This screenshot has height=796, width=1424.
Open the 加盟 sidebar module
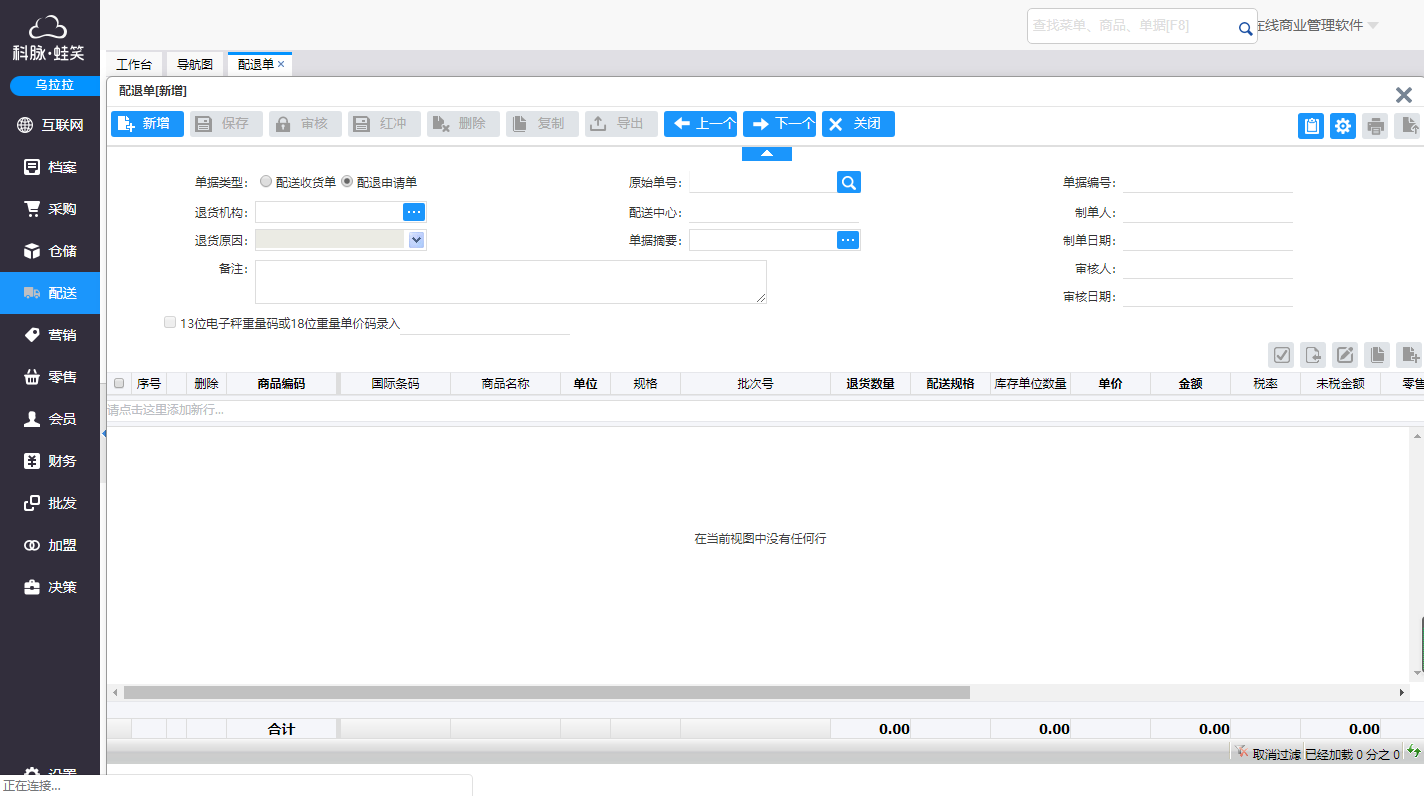tap(50, 545)
